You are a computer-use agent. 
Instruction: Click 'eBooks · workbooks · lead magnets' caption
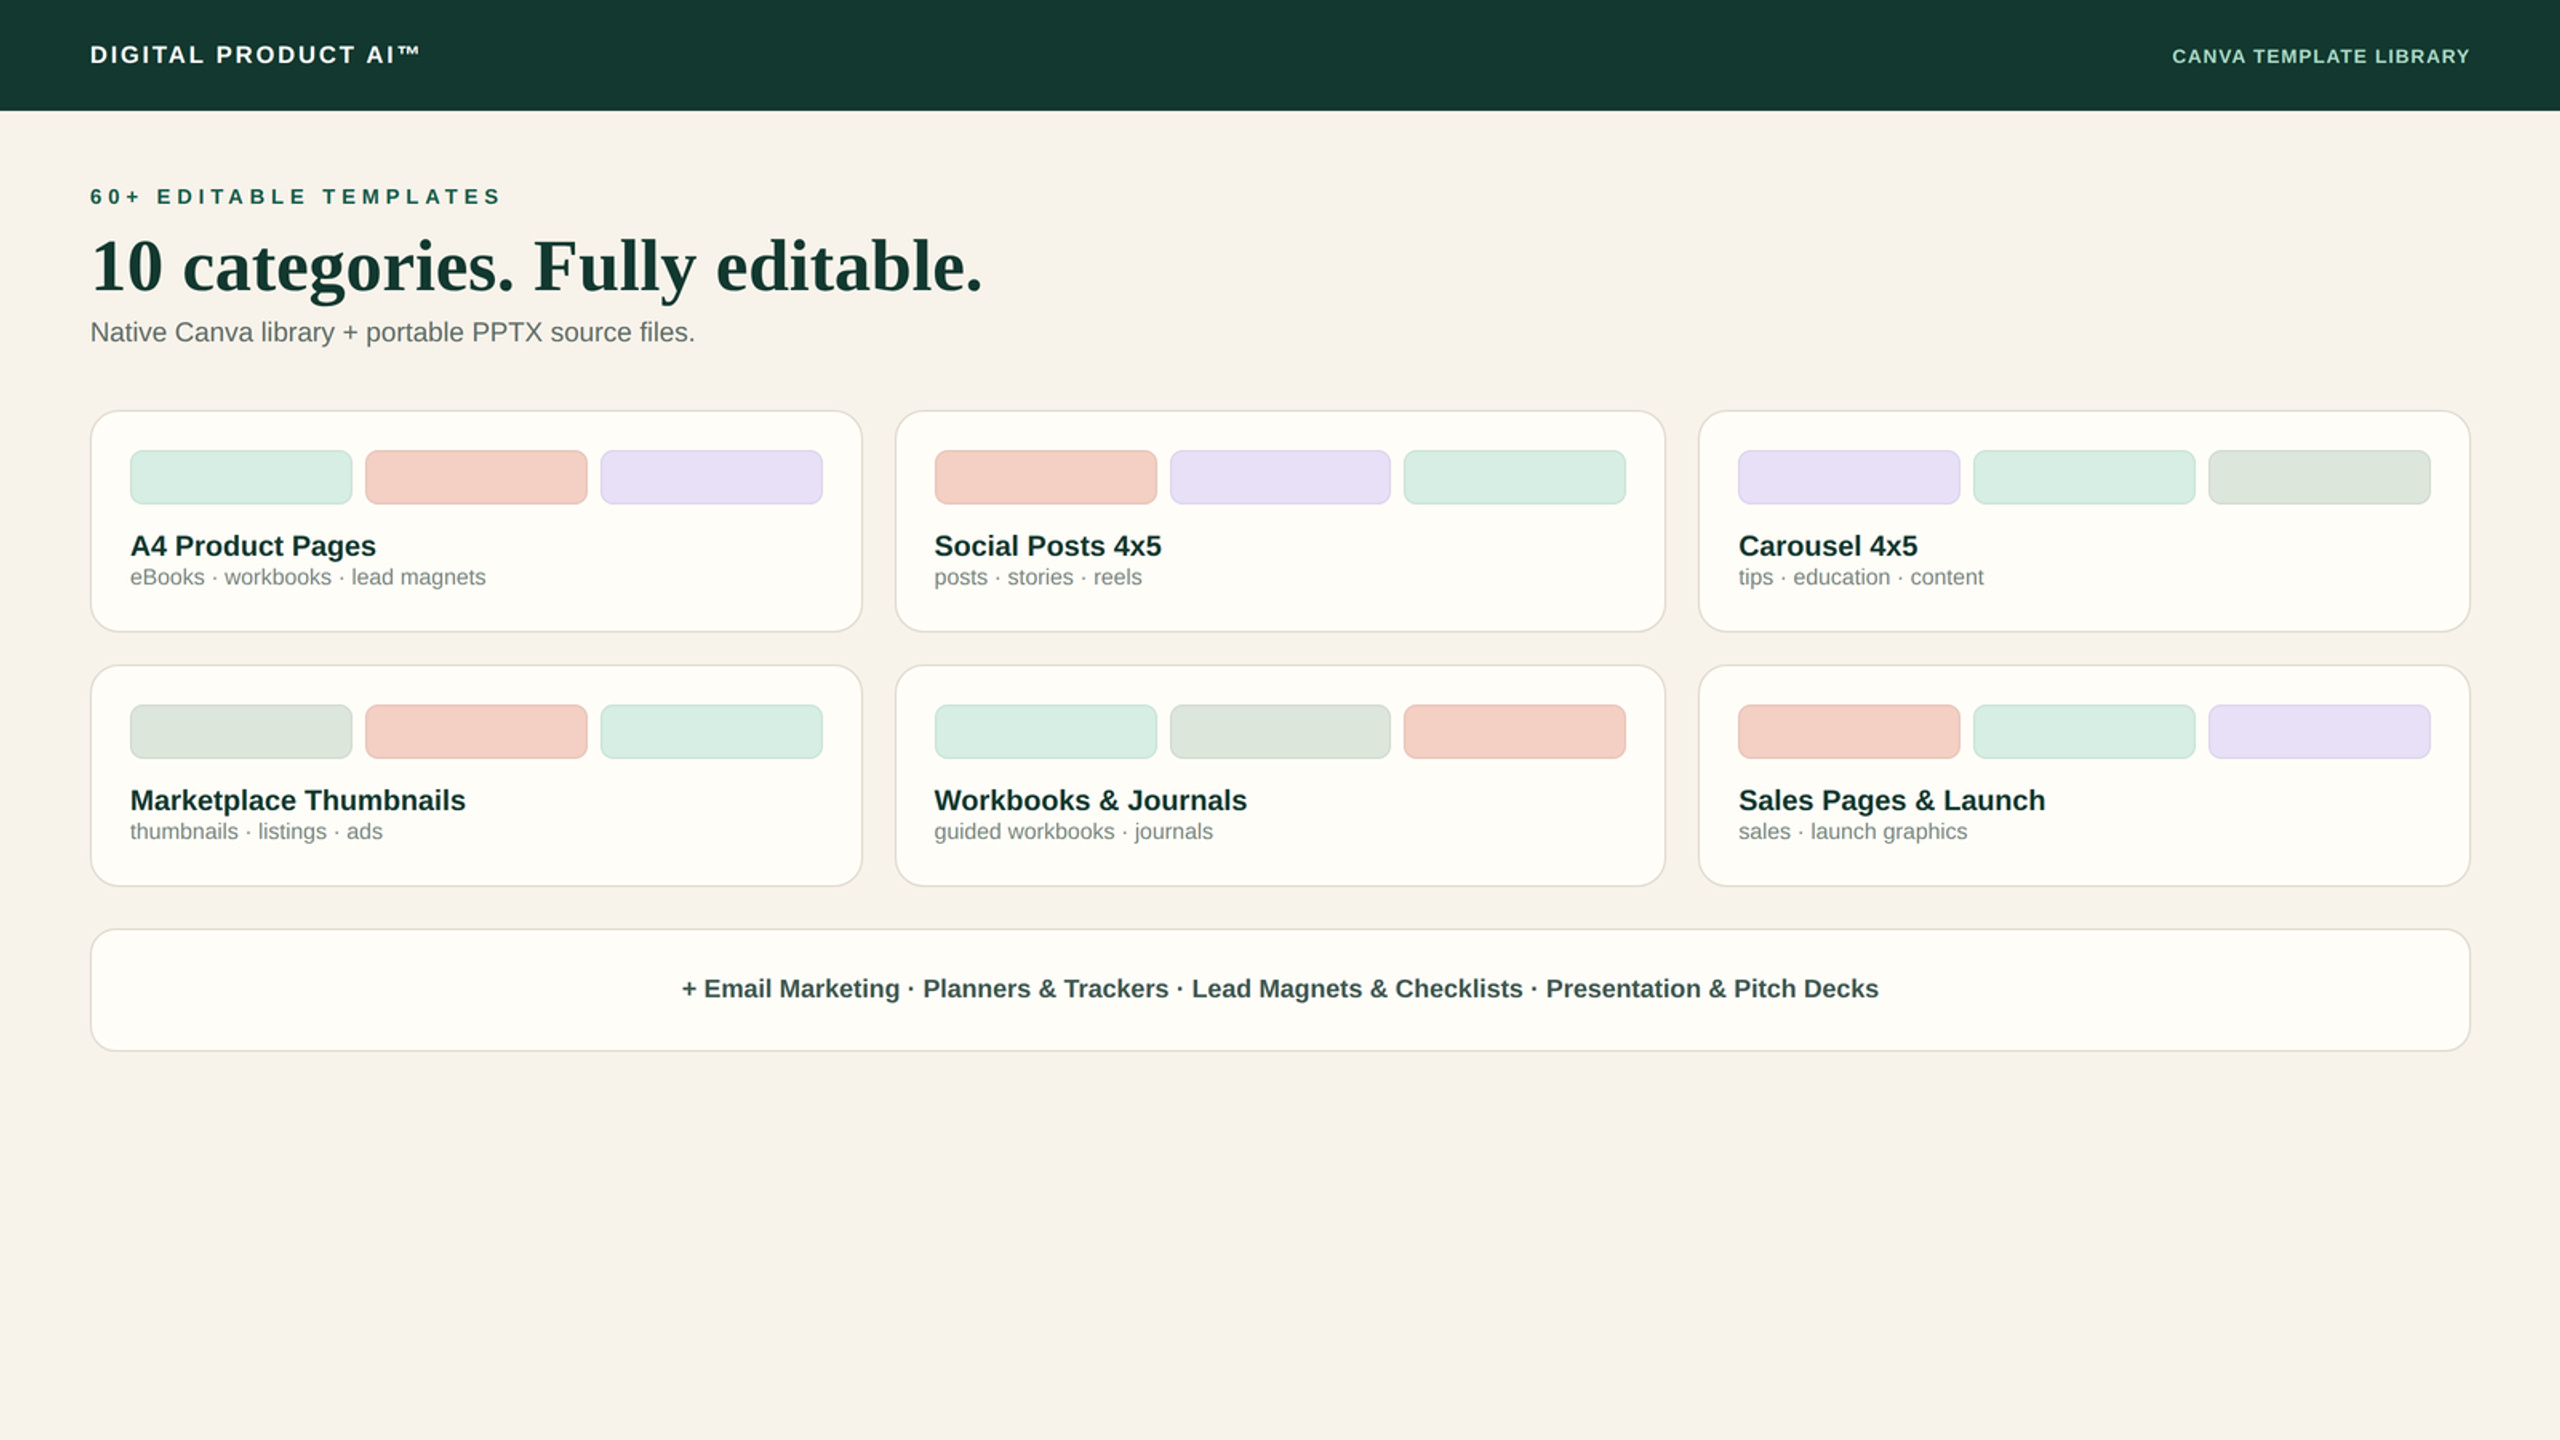tap(308, 577)
